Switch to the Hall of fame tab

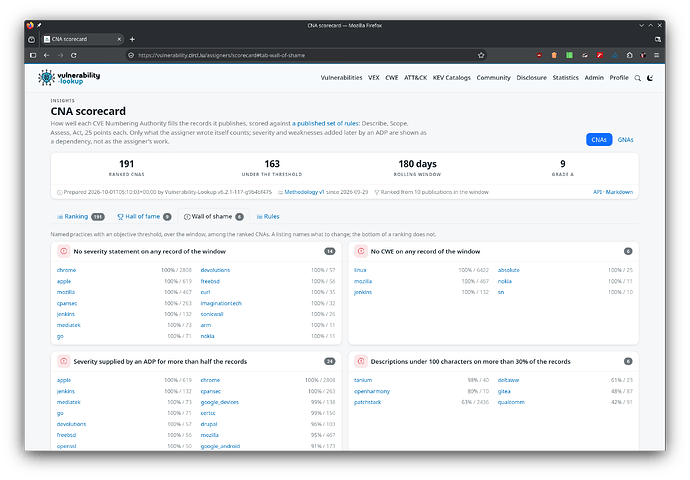coord(144,216)
